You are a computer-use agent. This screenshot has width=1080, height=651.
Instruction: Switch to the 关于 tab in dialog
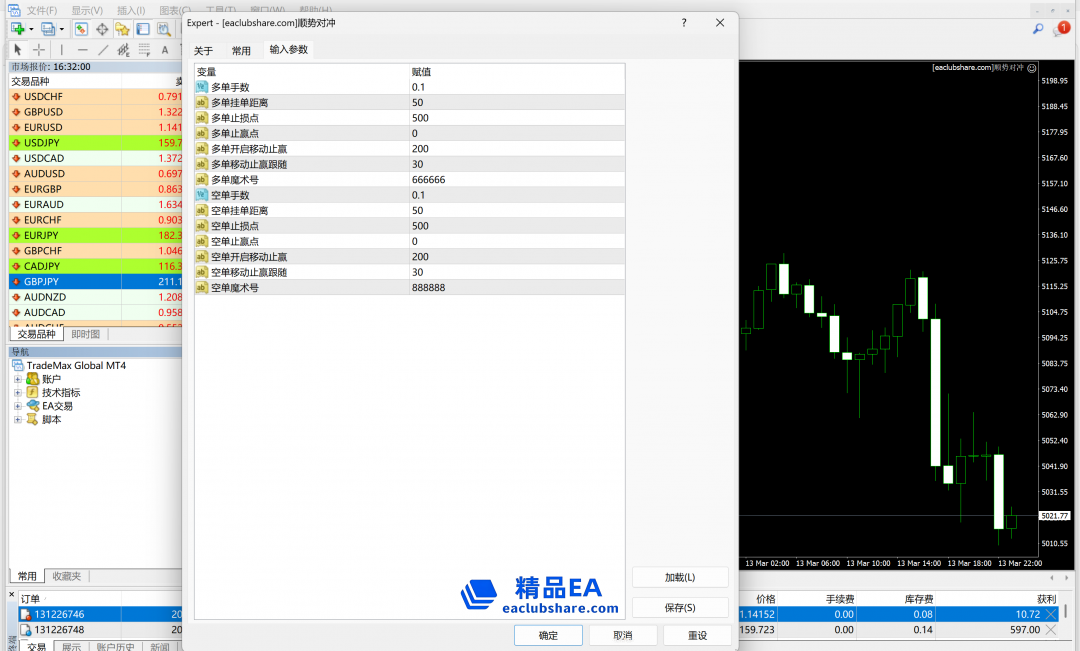203,51
